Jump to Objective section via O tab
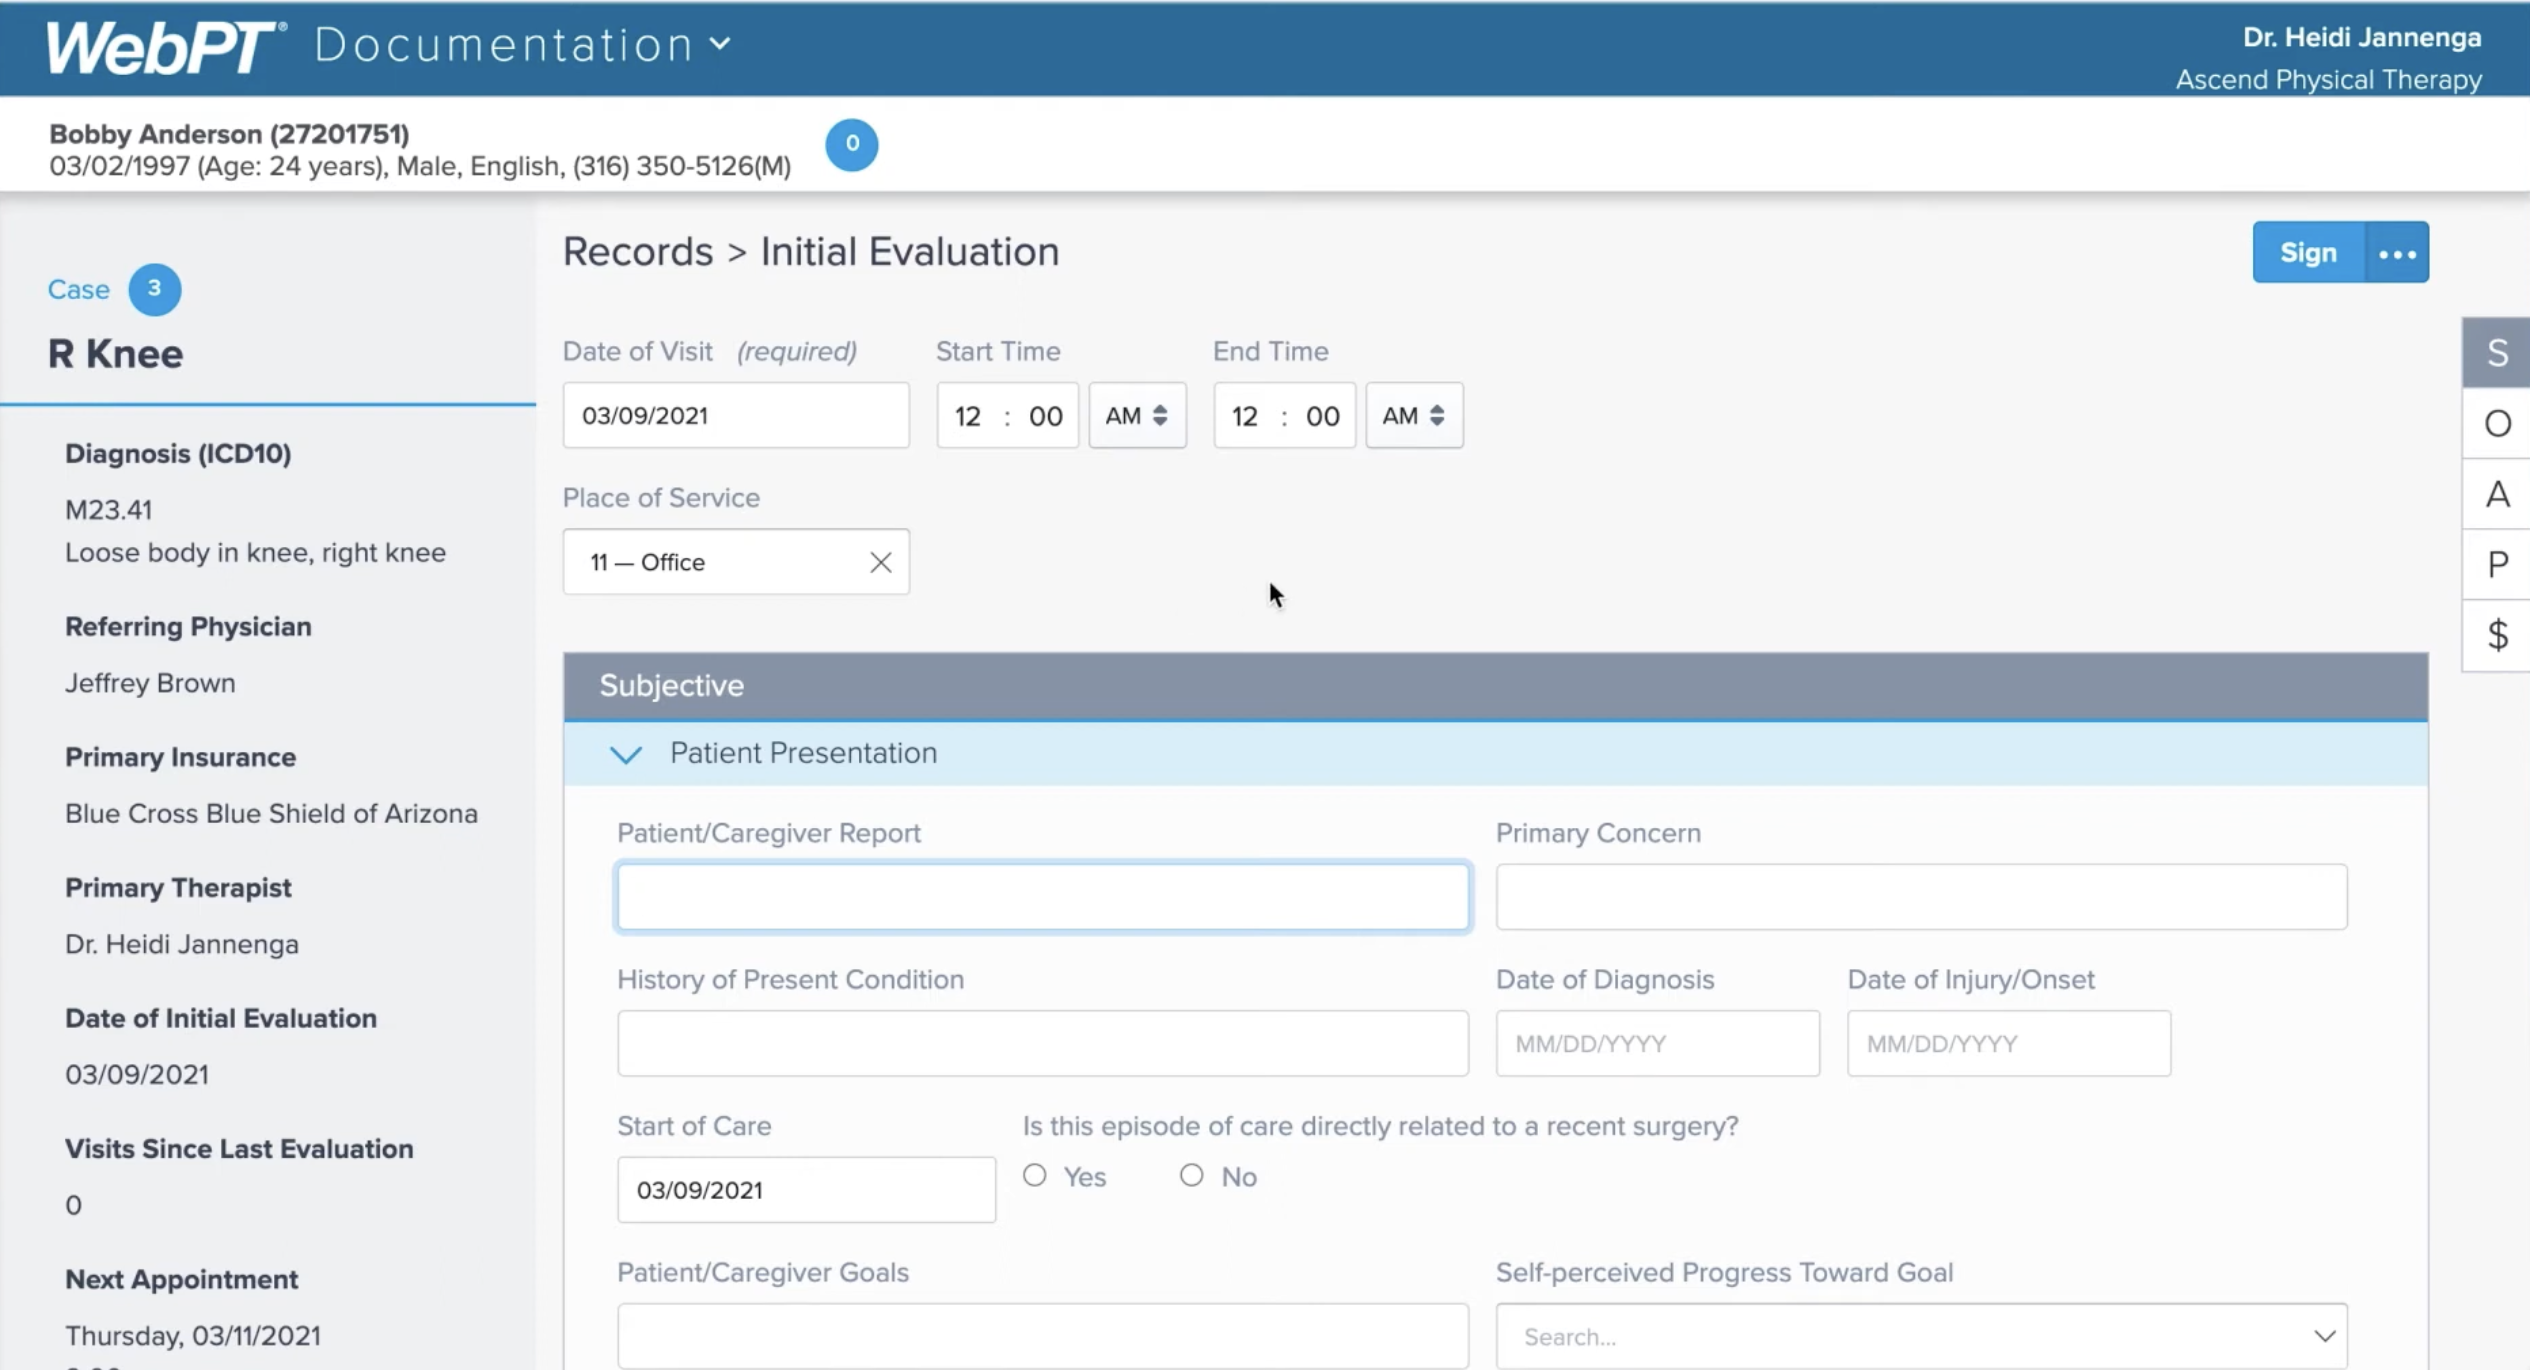 pos(2497,423)
